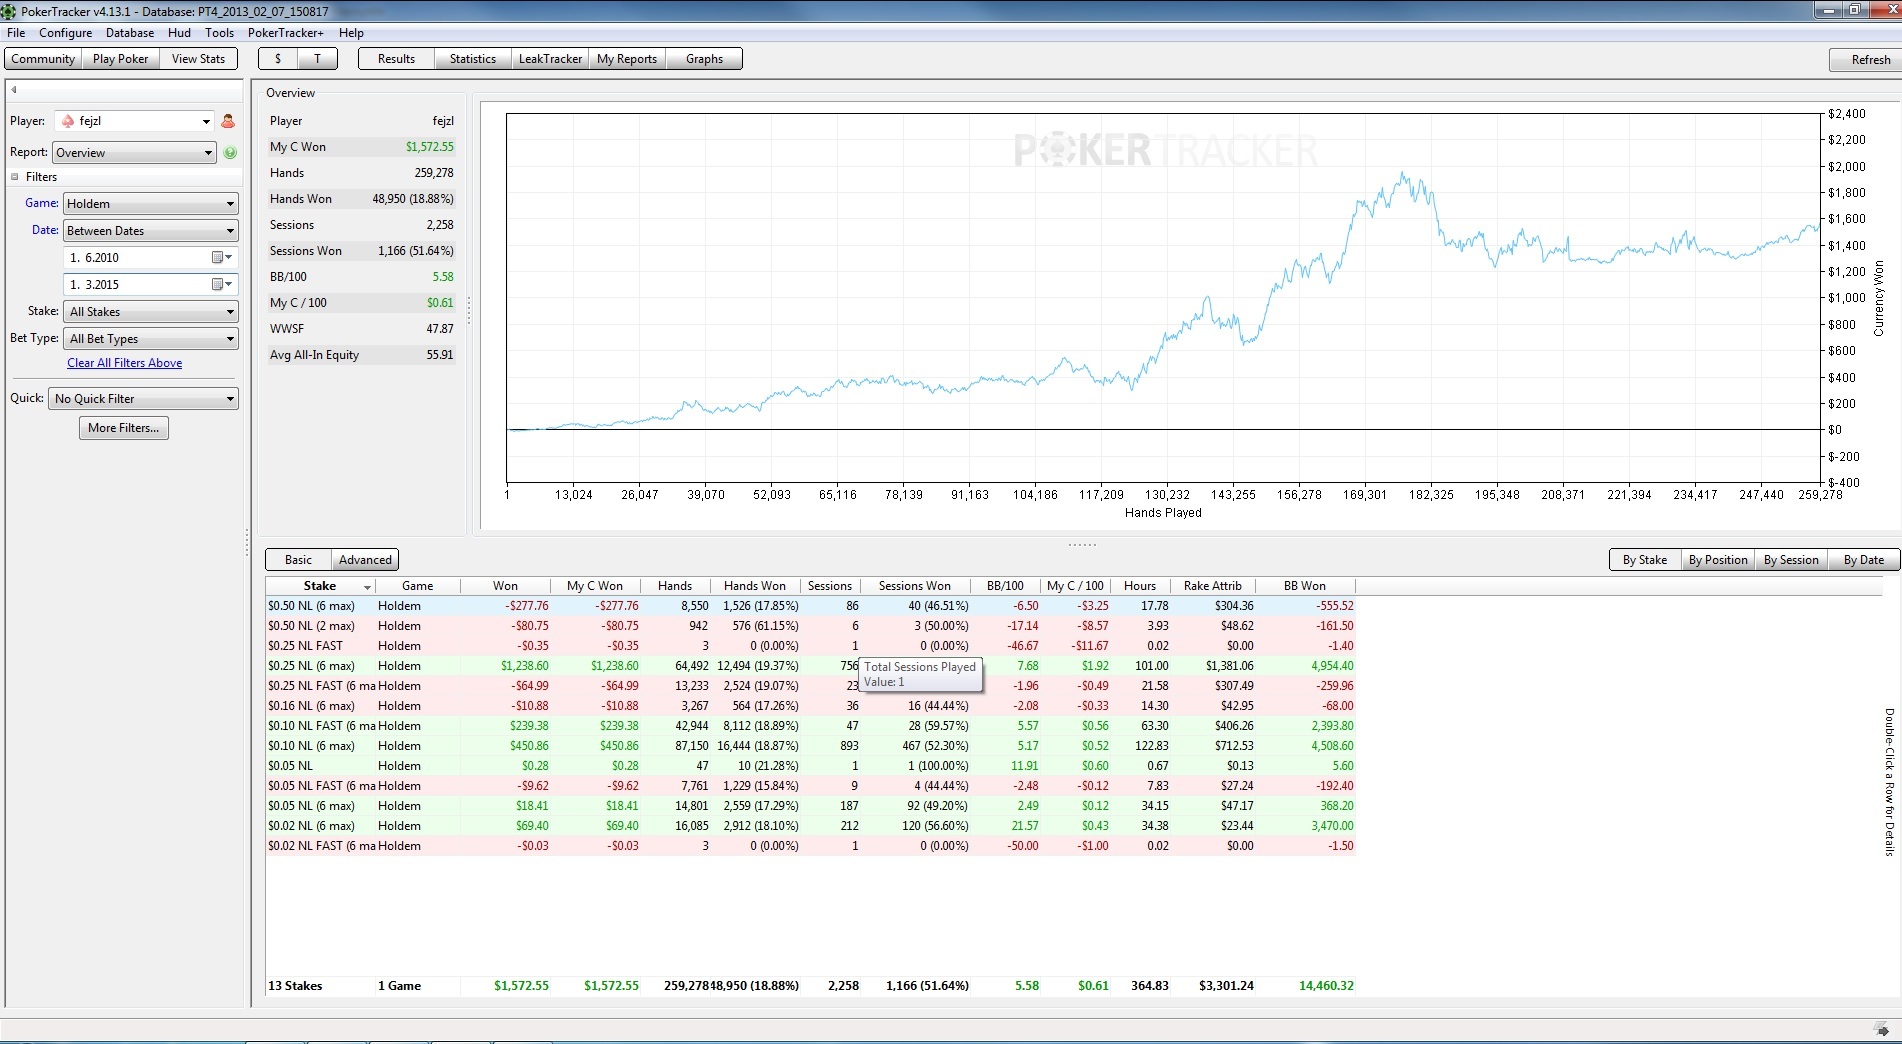The width and height of the screenshot is (1902, 1044).
Task: Collapse the left sidebar arrow
Action: coord(14,90)
